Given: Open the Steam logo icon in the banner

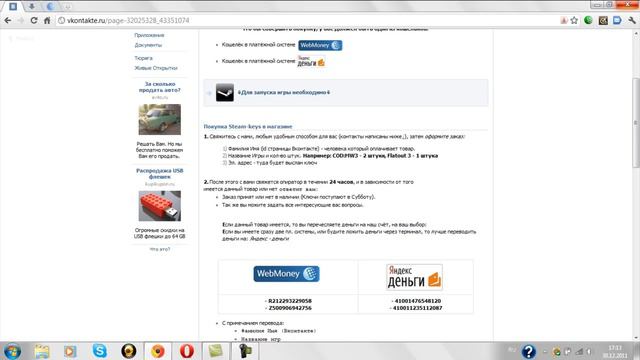Looking at the screenshot, I should tap(224, 93).
